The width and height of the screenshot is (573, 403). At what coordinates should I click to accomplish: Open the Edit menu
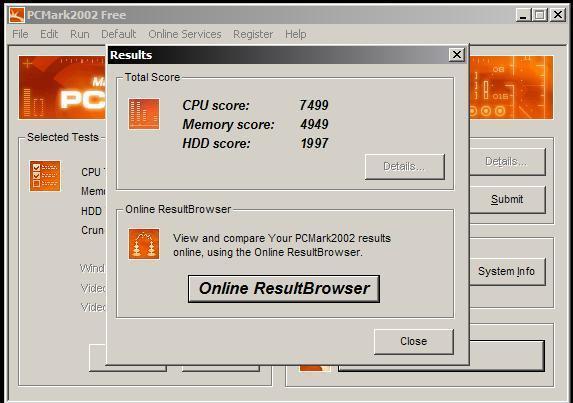point(49,34)
